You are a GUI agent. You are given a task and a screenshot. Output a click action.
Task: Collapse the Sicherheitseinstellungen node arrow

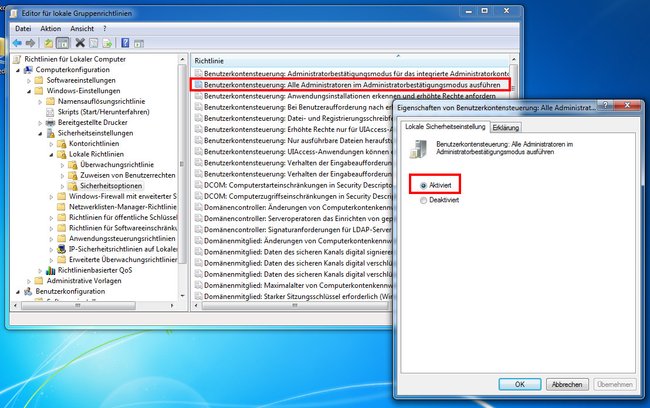[x=40, y=134]
